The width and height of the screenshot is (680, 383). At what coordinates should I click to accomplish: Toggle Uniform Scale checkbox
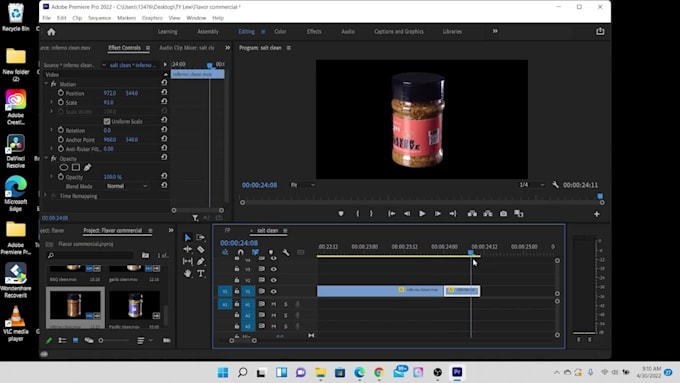(x=107, y=121)
